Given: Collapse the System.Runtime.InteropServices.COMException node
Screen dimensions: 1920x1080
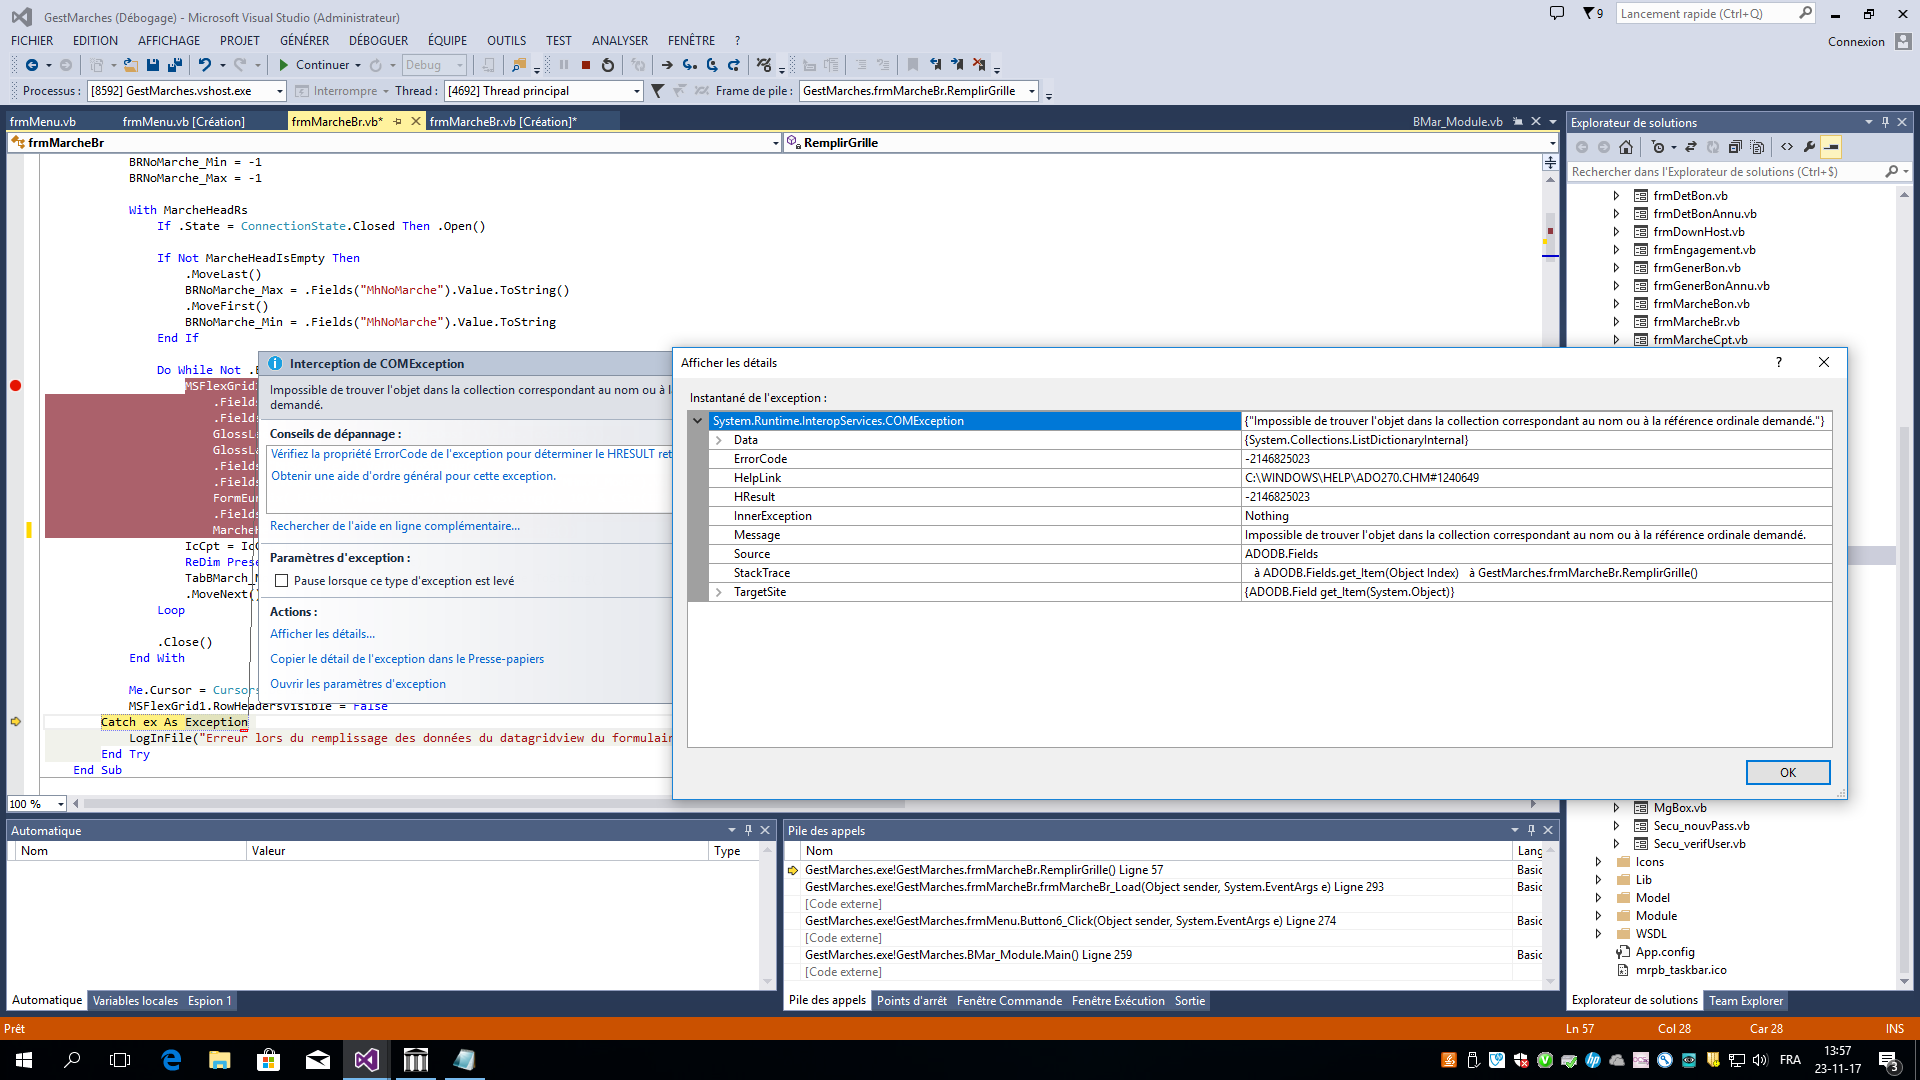Looking at the screenshot, I should coord(697,421).
